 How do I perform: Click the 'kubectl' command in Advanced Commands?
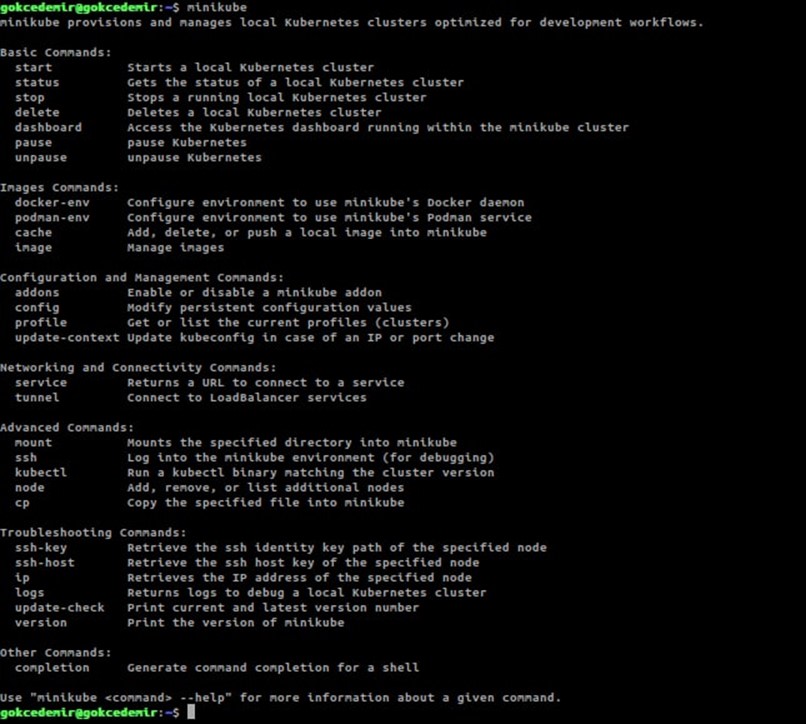click(41, 473)
